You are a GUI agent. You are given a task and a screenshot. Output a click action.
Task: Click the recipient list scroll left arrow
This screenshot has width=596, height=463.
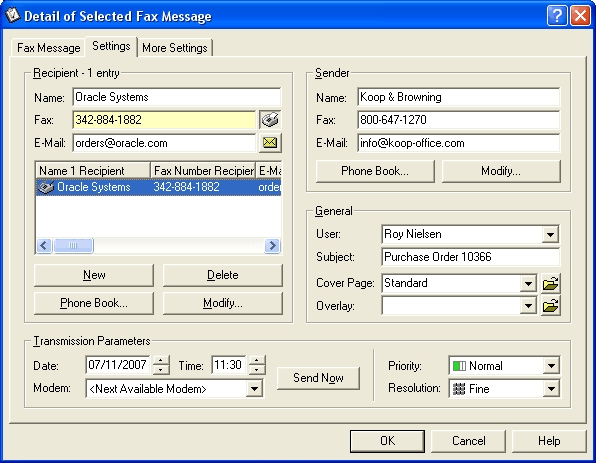point(44,246)
